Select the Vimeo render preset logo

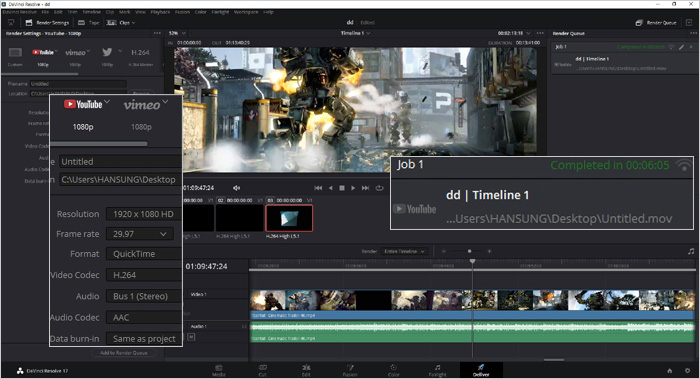pos(75,53)
